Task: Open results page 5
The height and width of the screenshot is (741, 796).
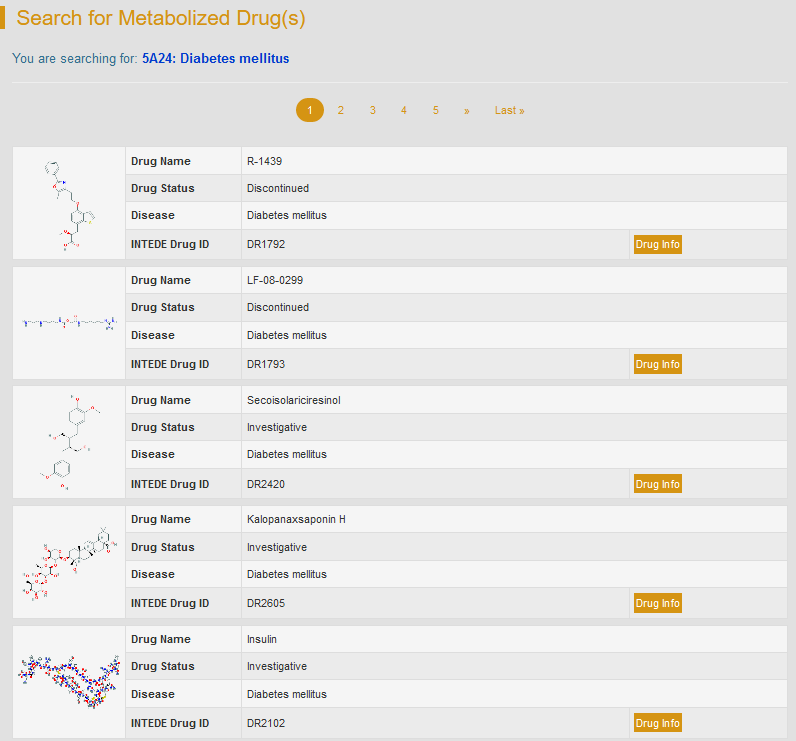Action: point(436,110)
